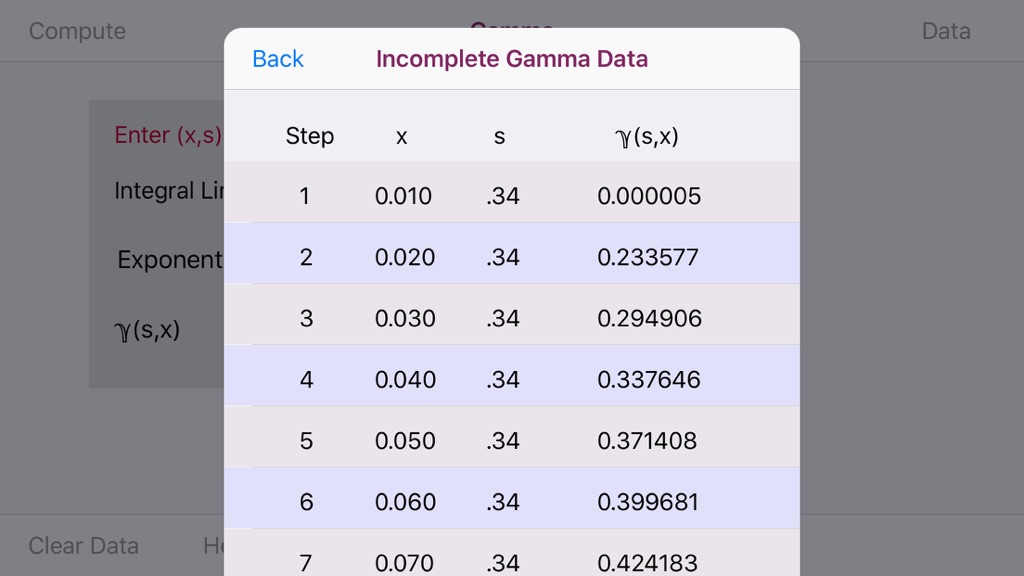
Task: Click the Step column header
Action: (310, 136)
